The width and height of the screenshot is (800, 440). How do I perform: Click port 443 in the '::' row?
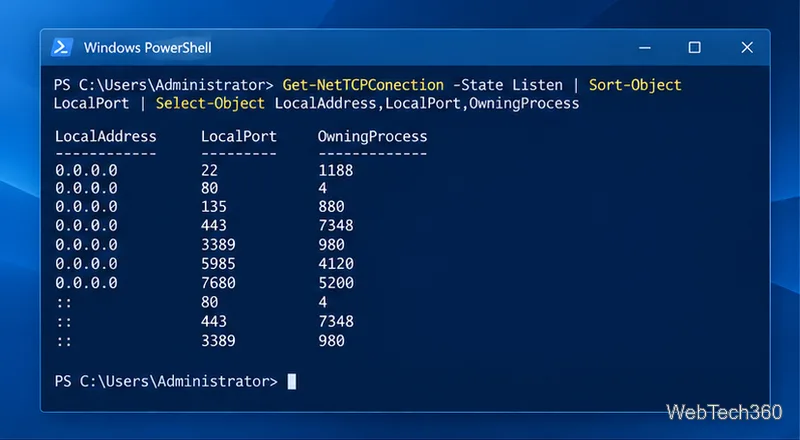coord(213,321)
